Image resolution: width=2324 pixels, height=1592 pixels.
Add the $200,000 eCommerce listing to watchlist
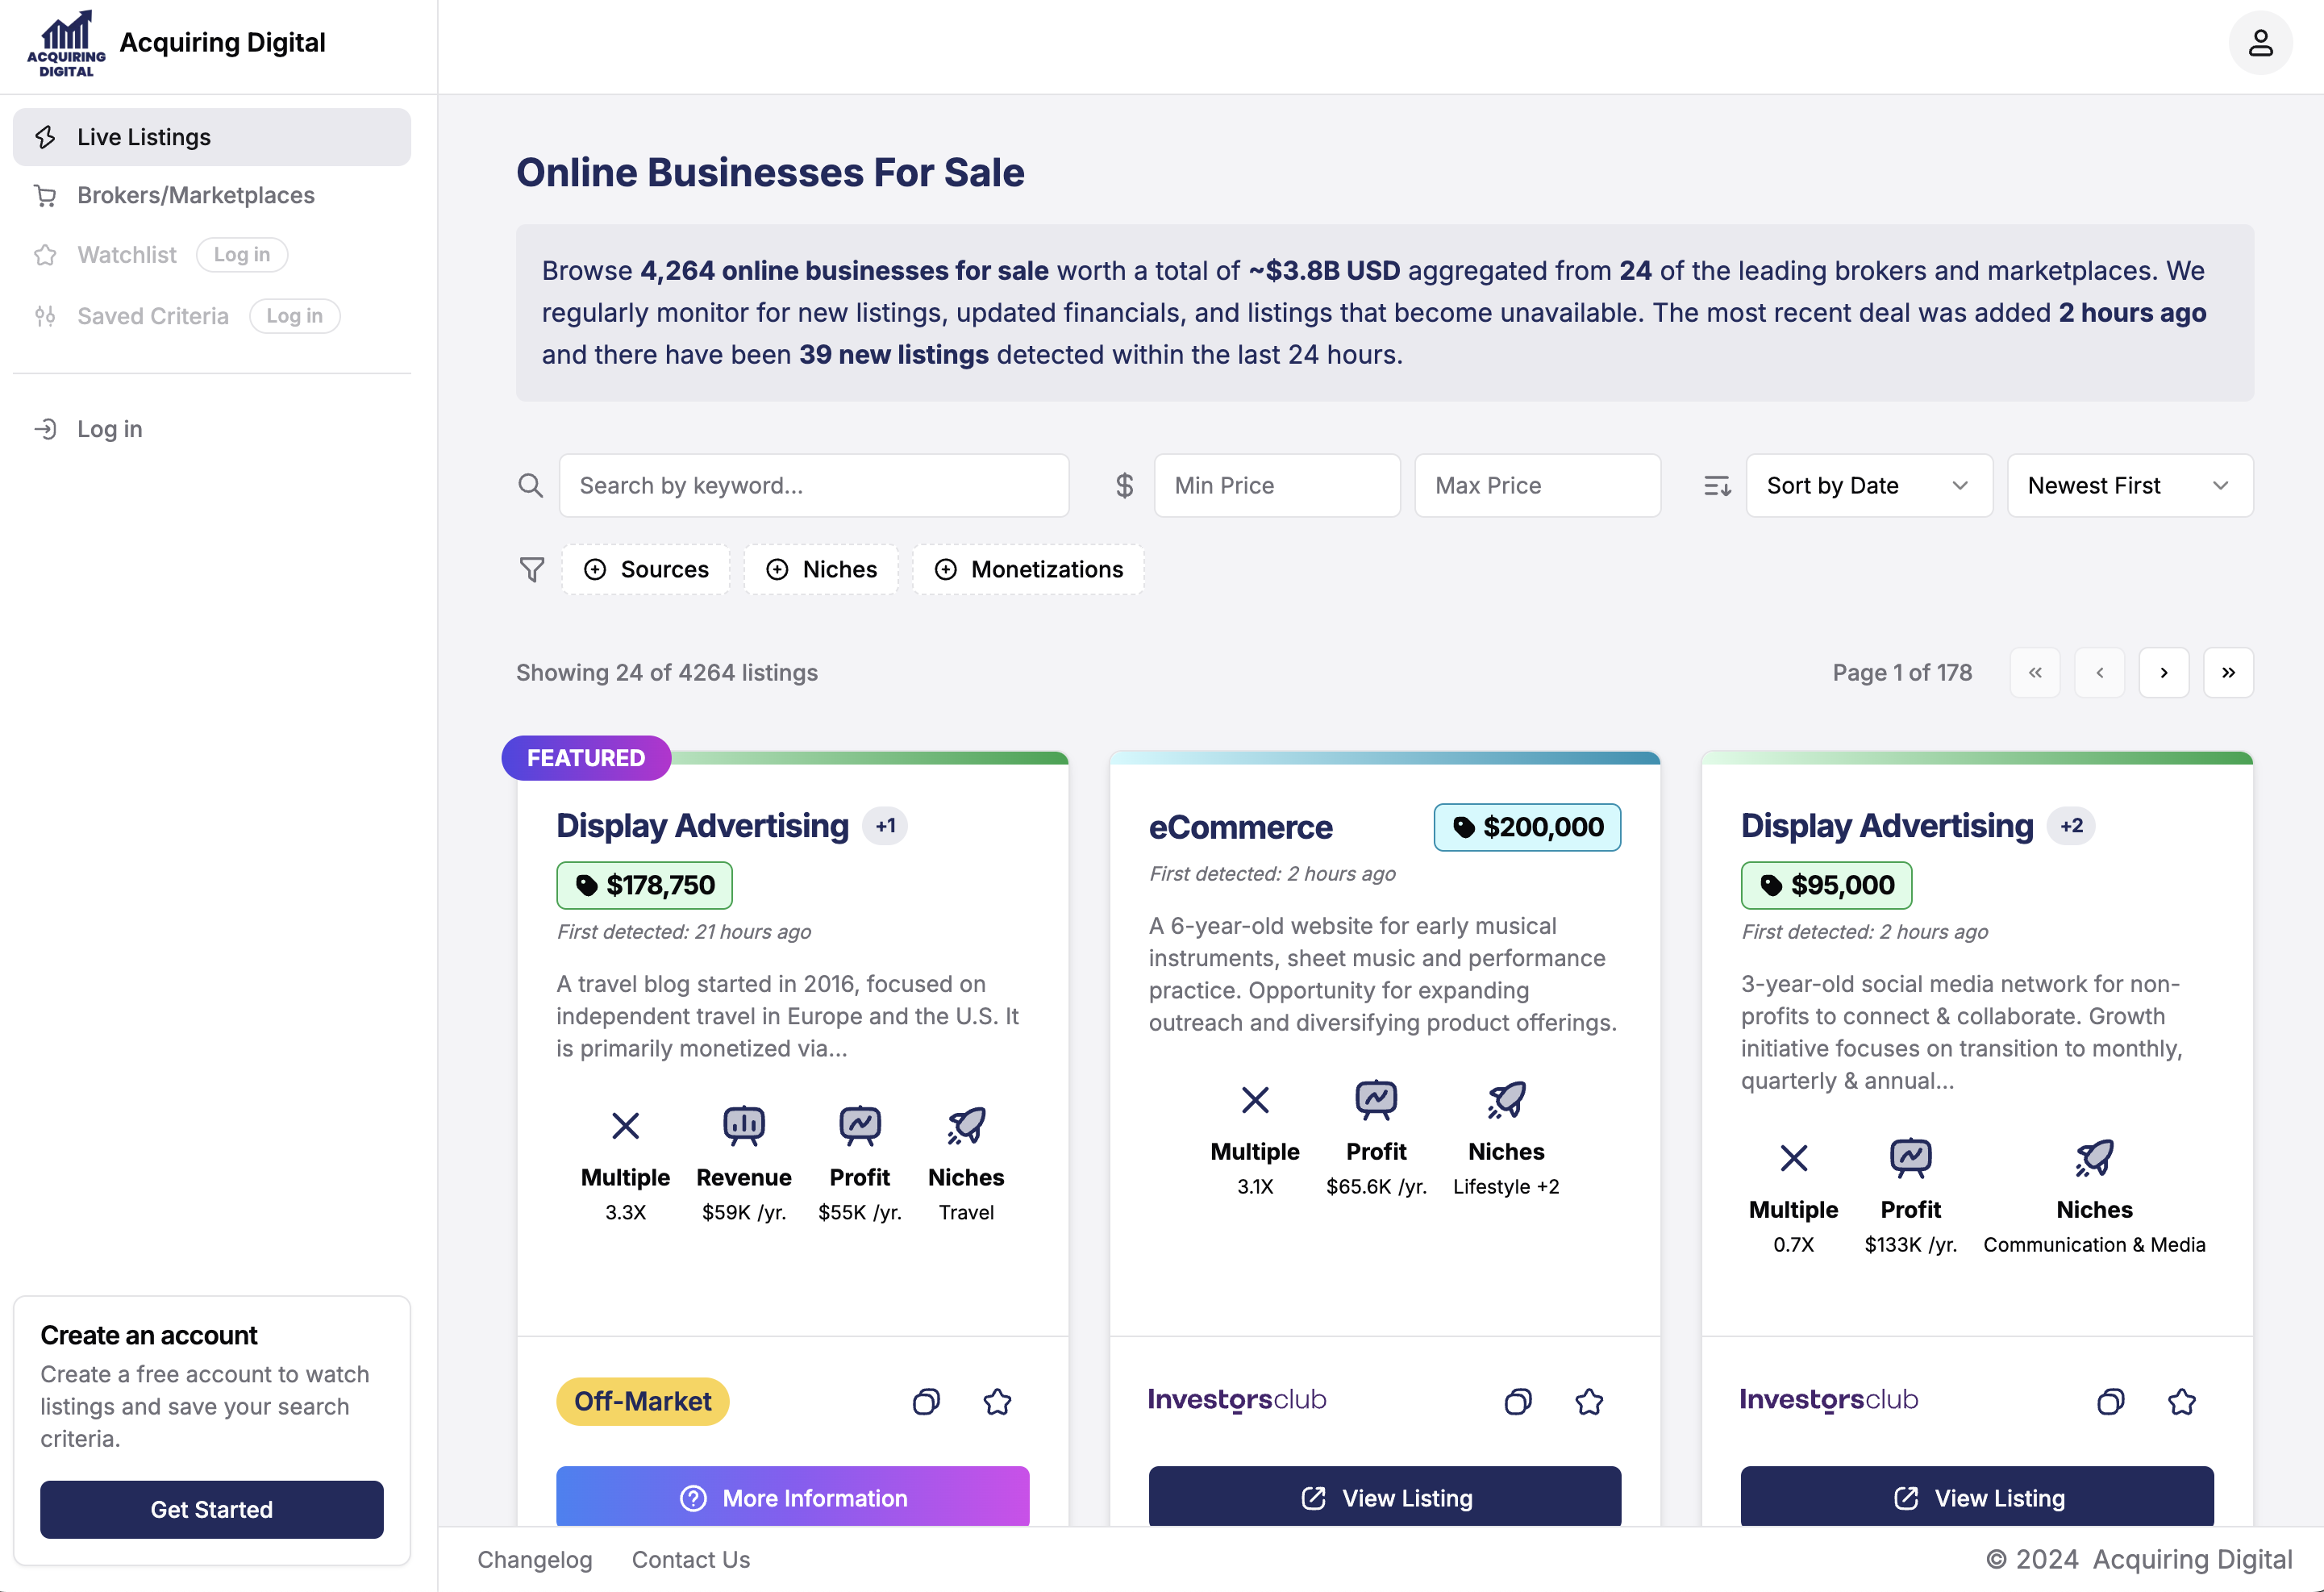pyautogui.click(x=1589, y=1401)
